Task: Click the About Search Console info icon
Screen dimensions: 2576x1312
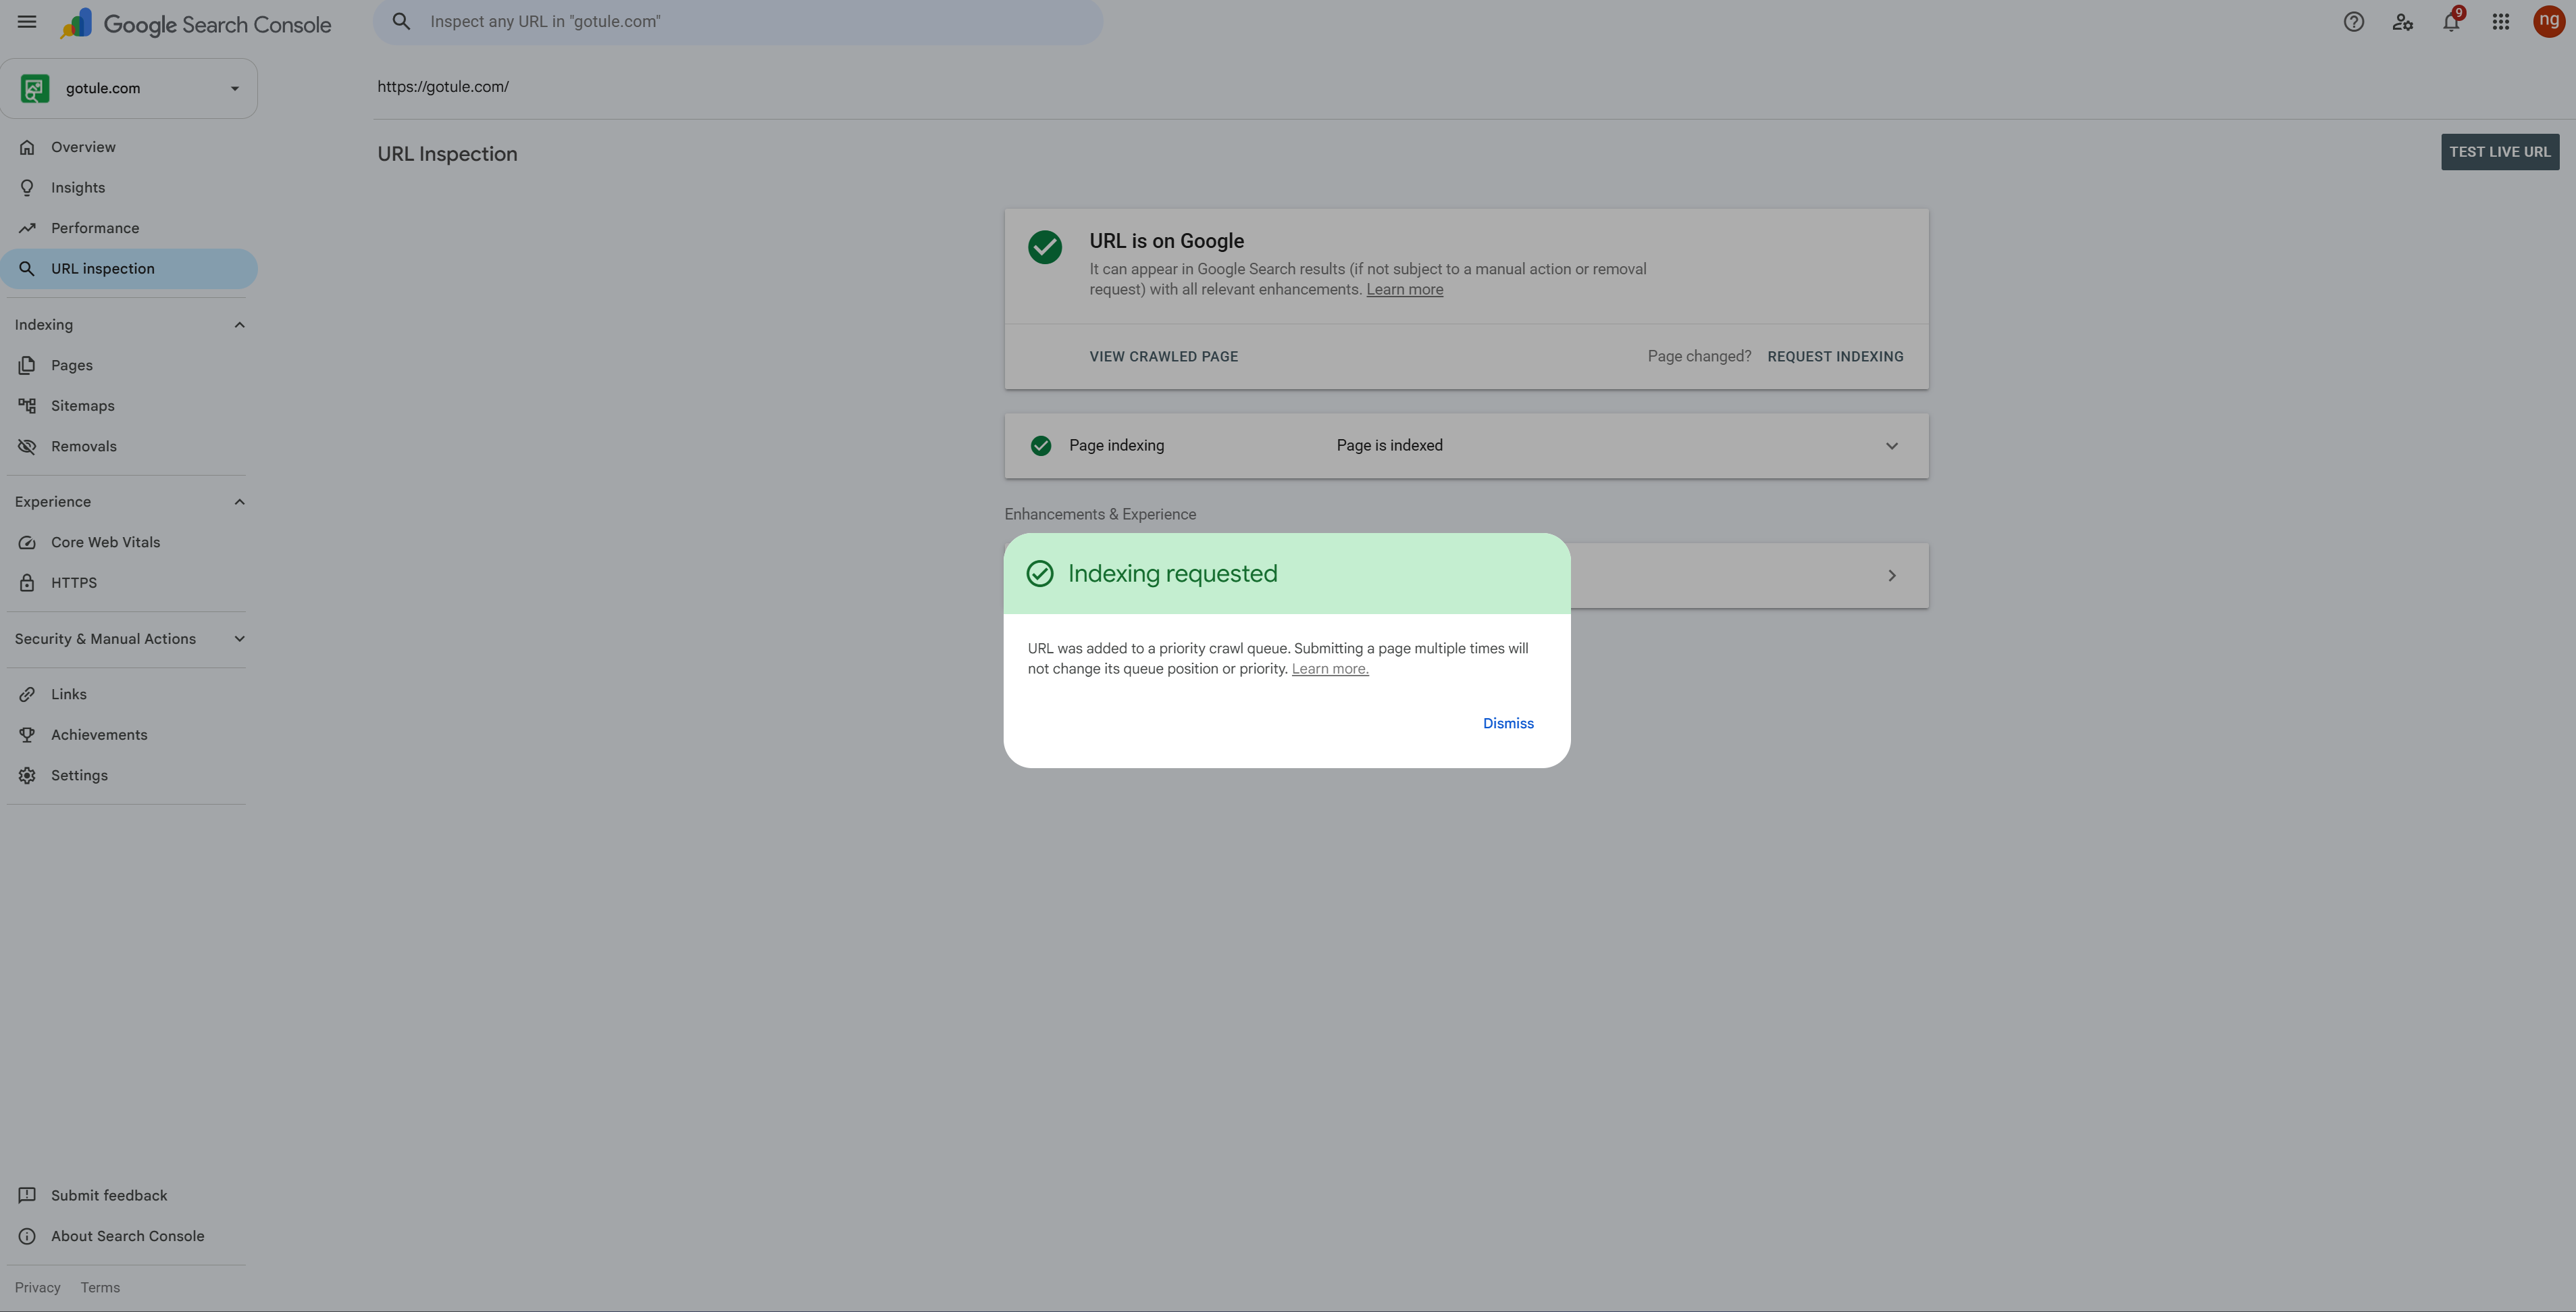Action: pyautogui.click(x=27, y=1236)
